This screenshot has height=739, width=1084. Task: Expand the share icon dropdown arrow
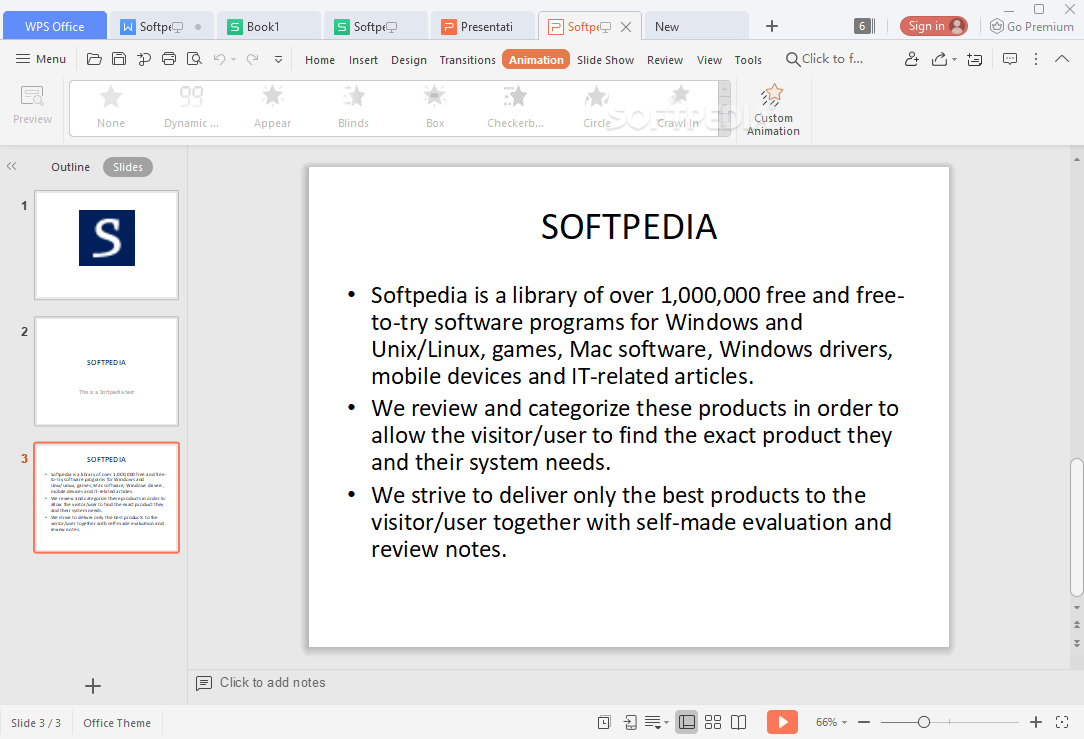(x=954, y=59)
